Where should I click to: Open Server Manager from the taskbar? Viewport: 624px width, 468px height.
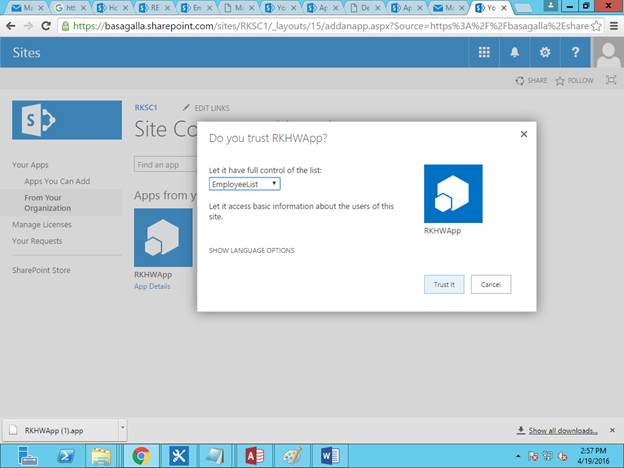(x=27, y=456)
